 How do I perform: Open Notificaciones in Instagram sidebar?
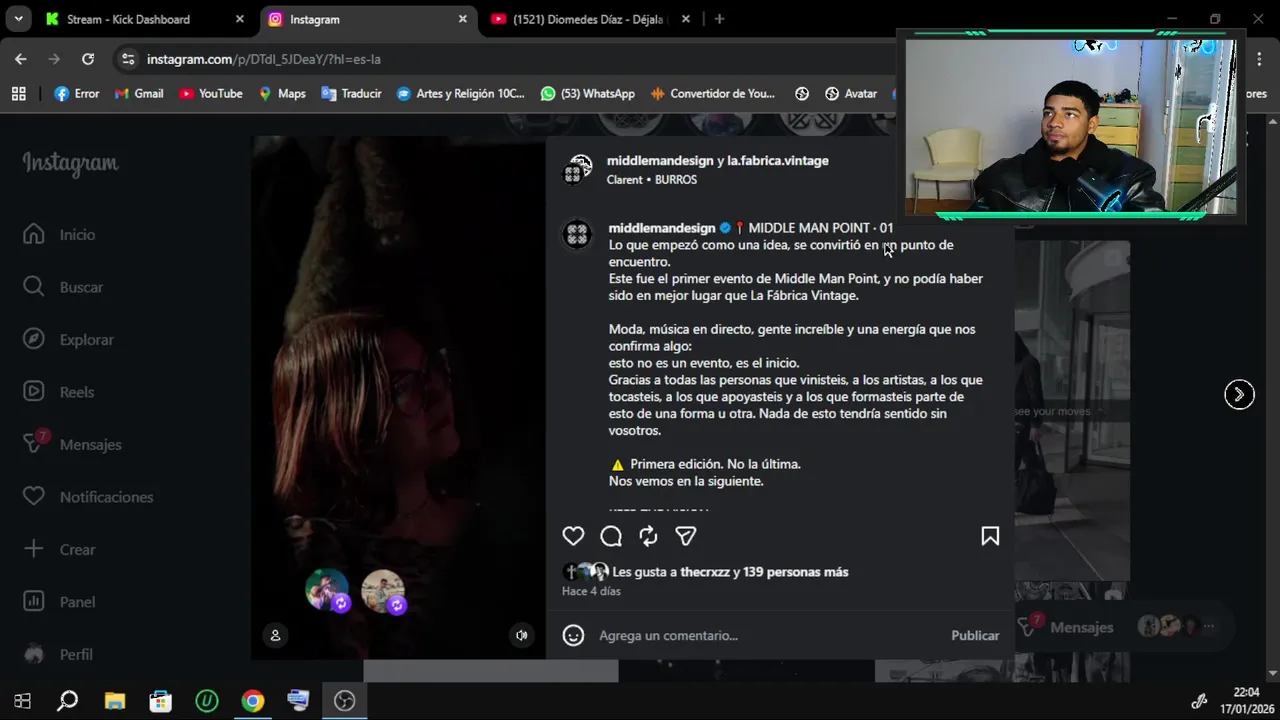coord(88,497)
